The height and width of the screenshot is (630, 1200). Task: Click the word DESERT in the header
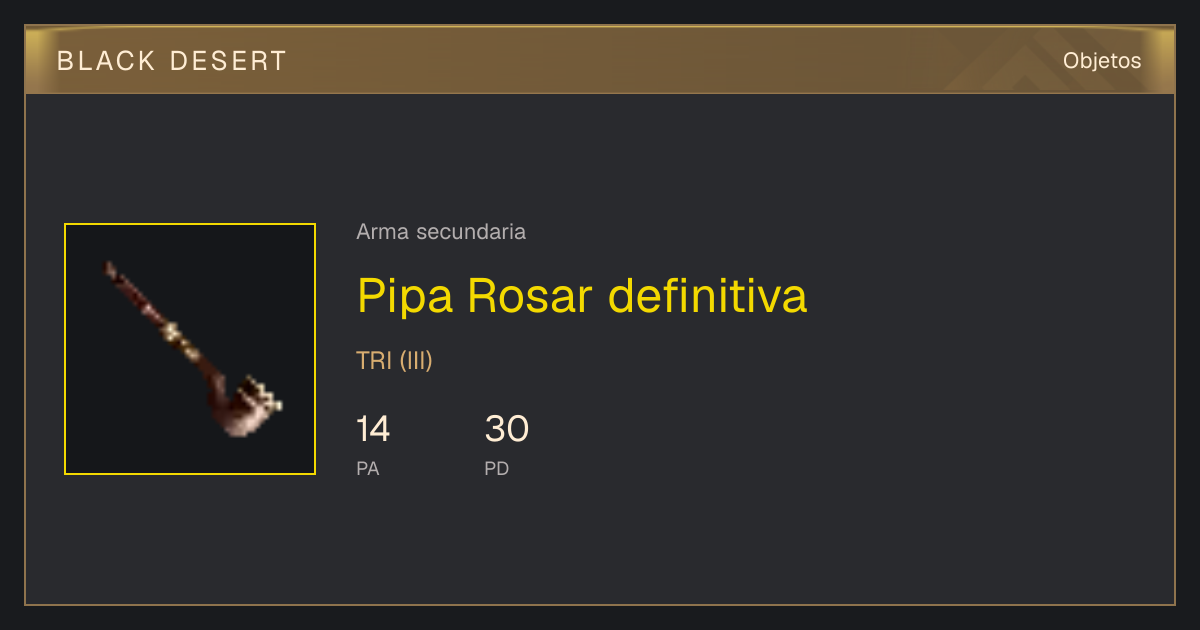click(x=229, y=61)
